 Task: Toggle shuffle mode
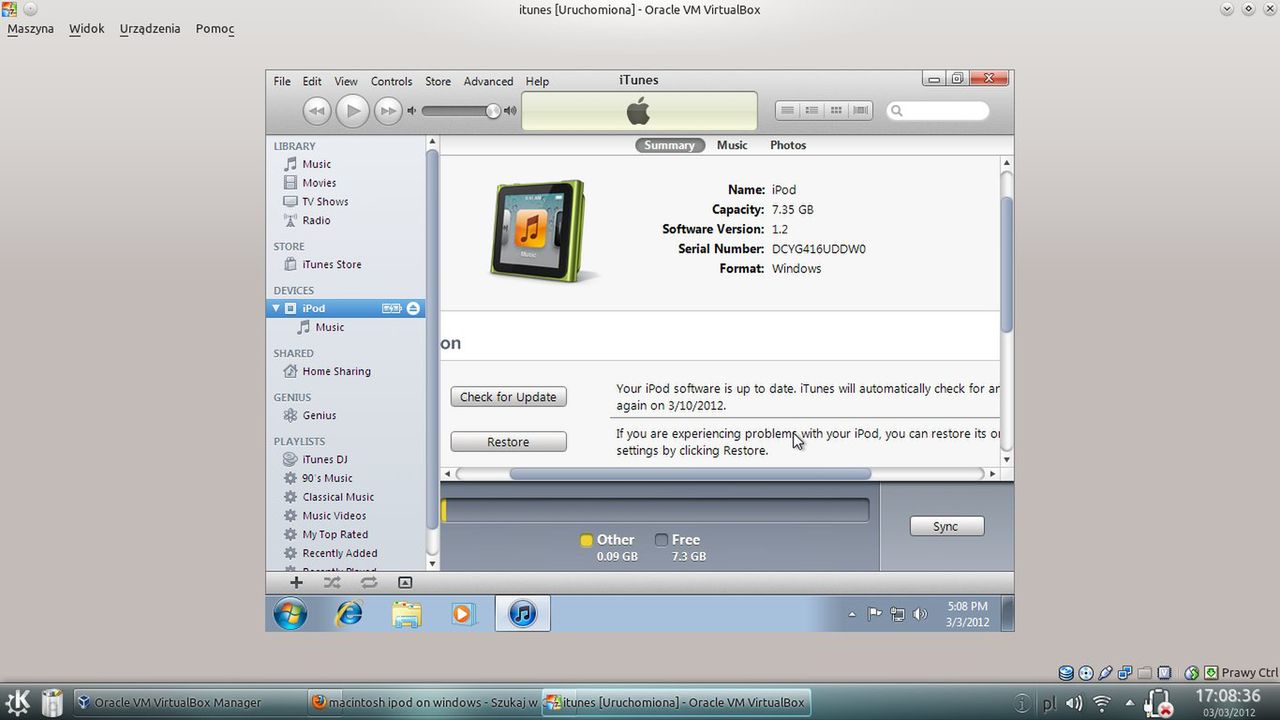(x=332, y=582)
